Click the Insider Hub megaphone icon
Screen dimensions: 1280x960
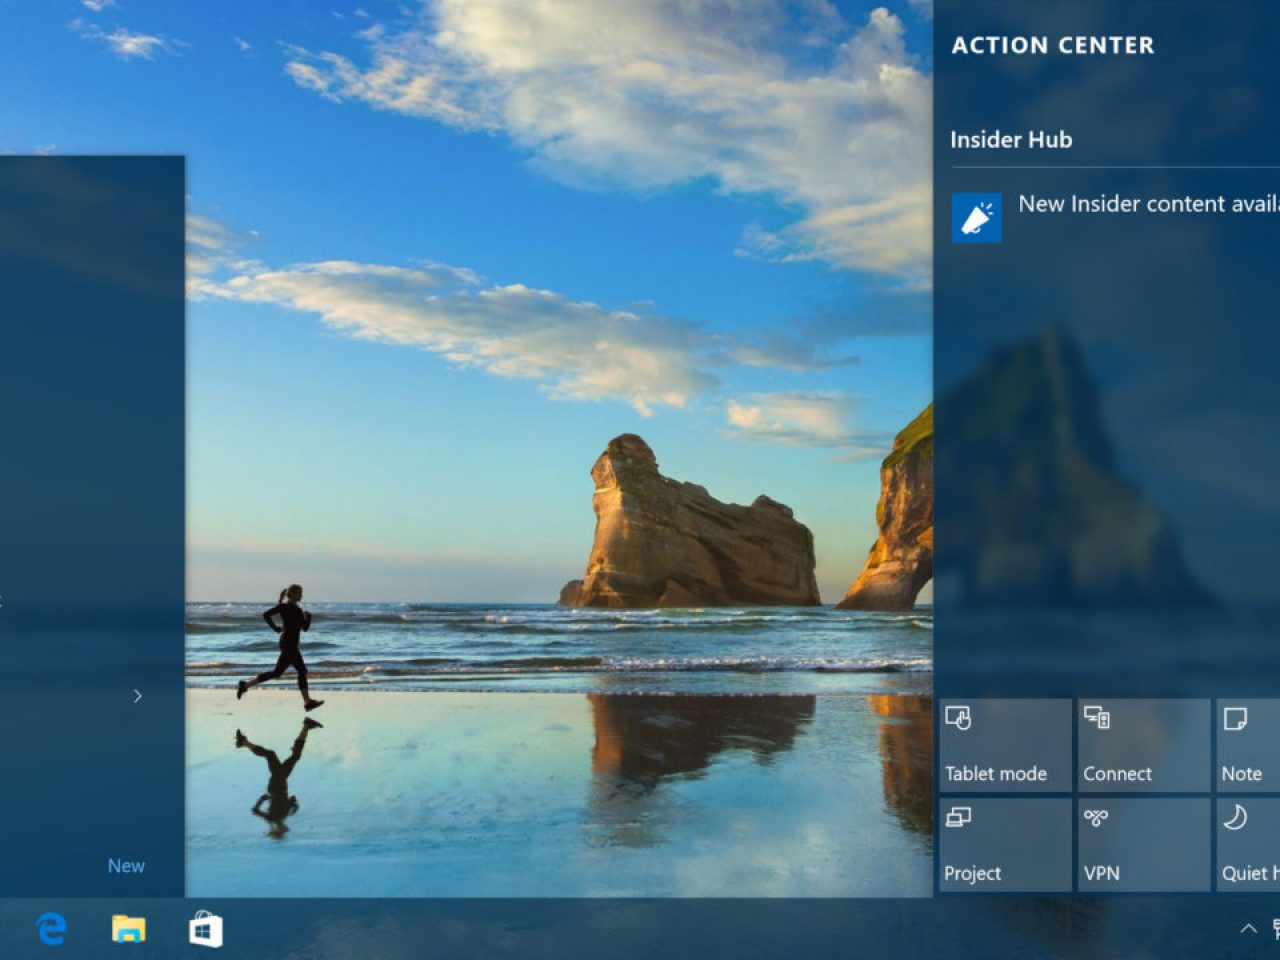pyautogui.click(x=976, y=217)
